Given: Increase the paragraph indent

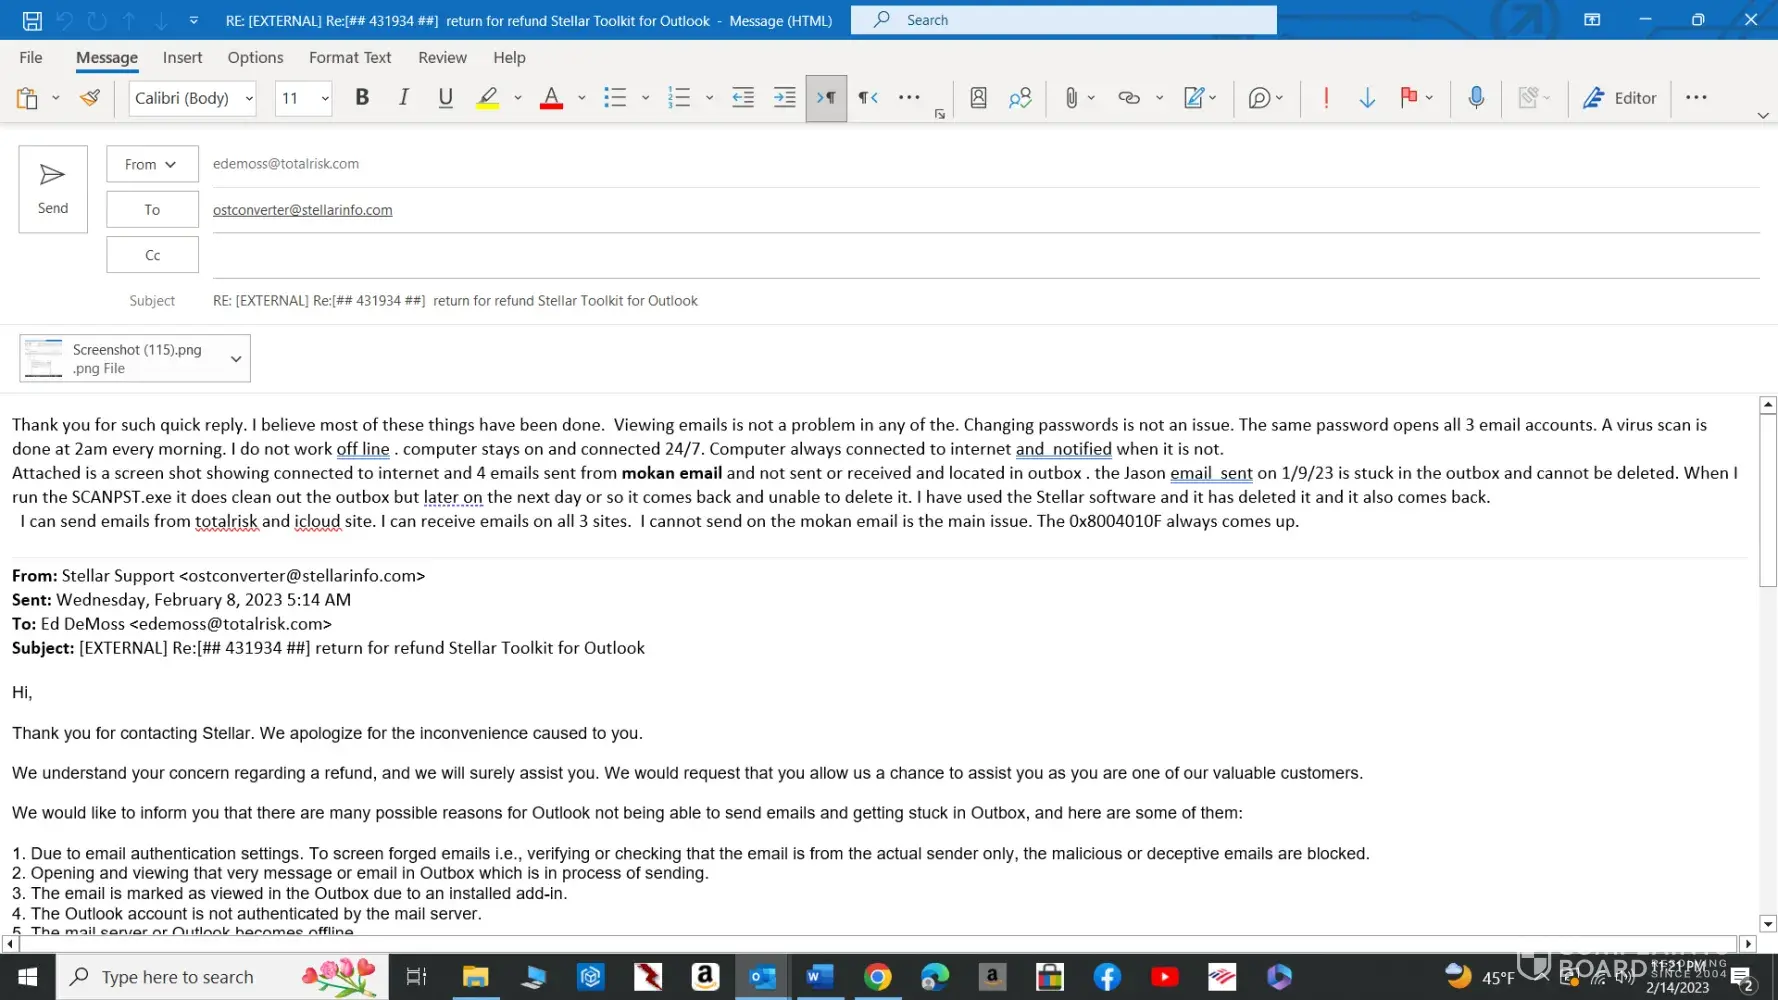Looking at the screenshot, I should click(785, 98).
